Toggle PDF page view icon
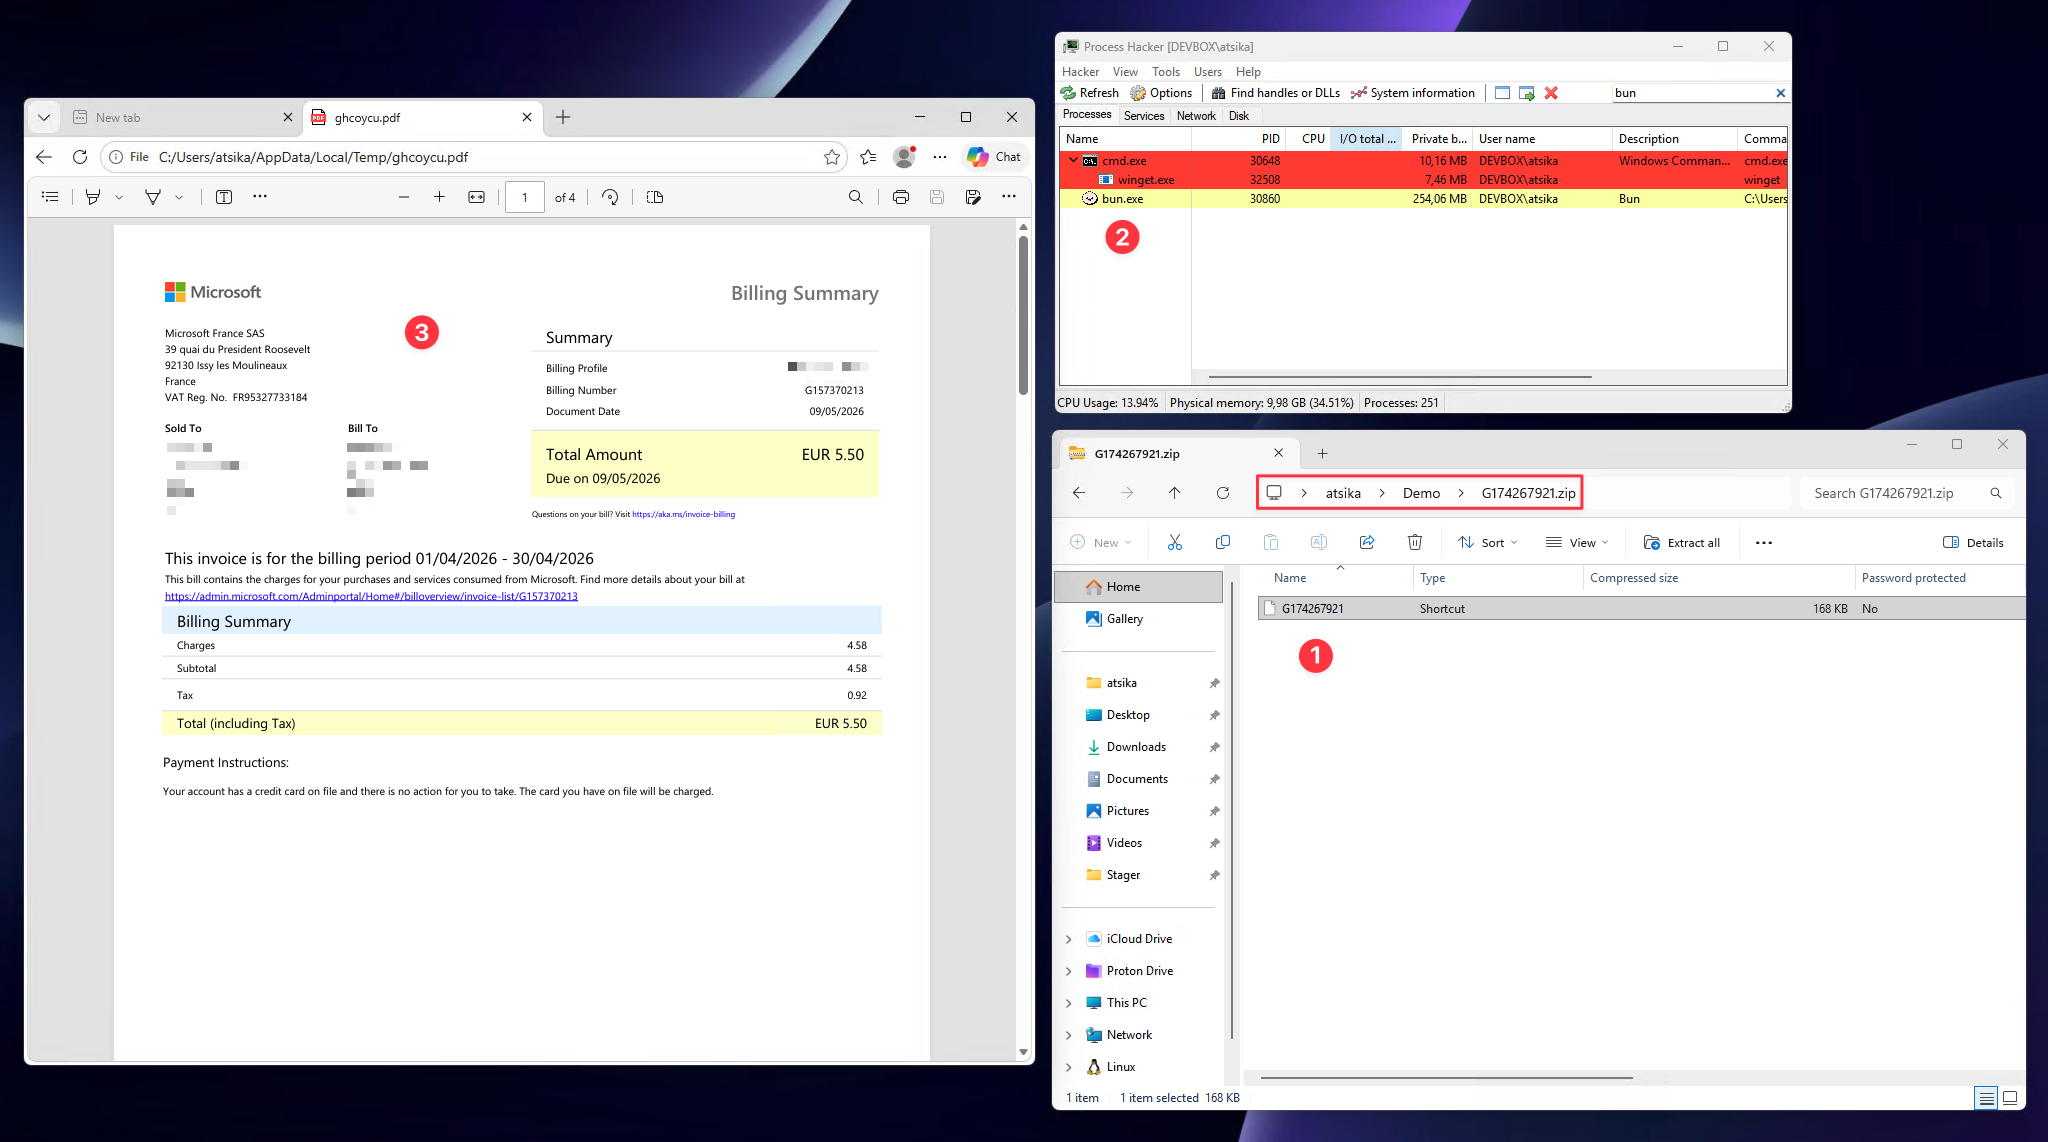This screenshot has height=1142, width=2048. click(x=655, y=197)
